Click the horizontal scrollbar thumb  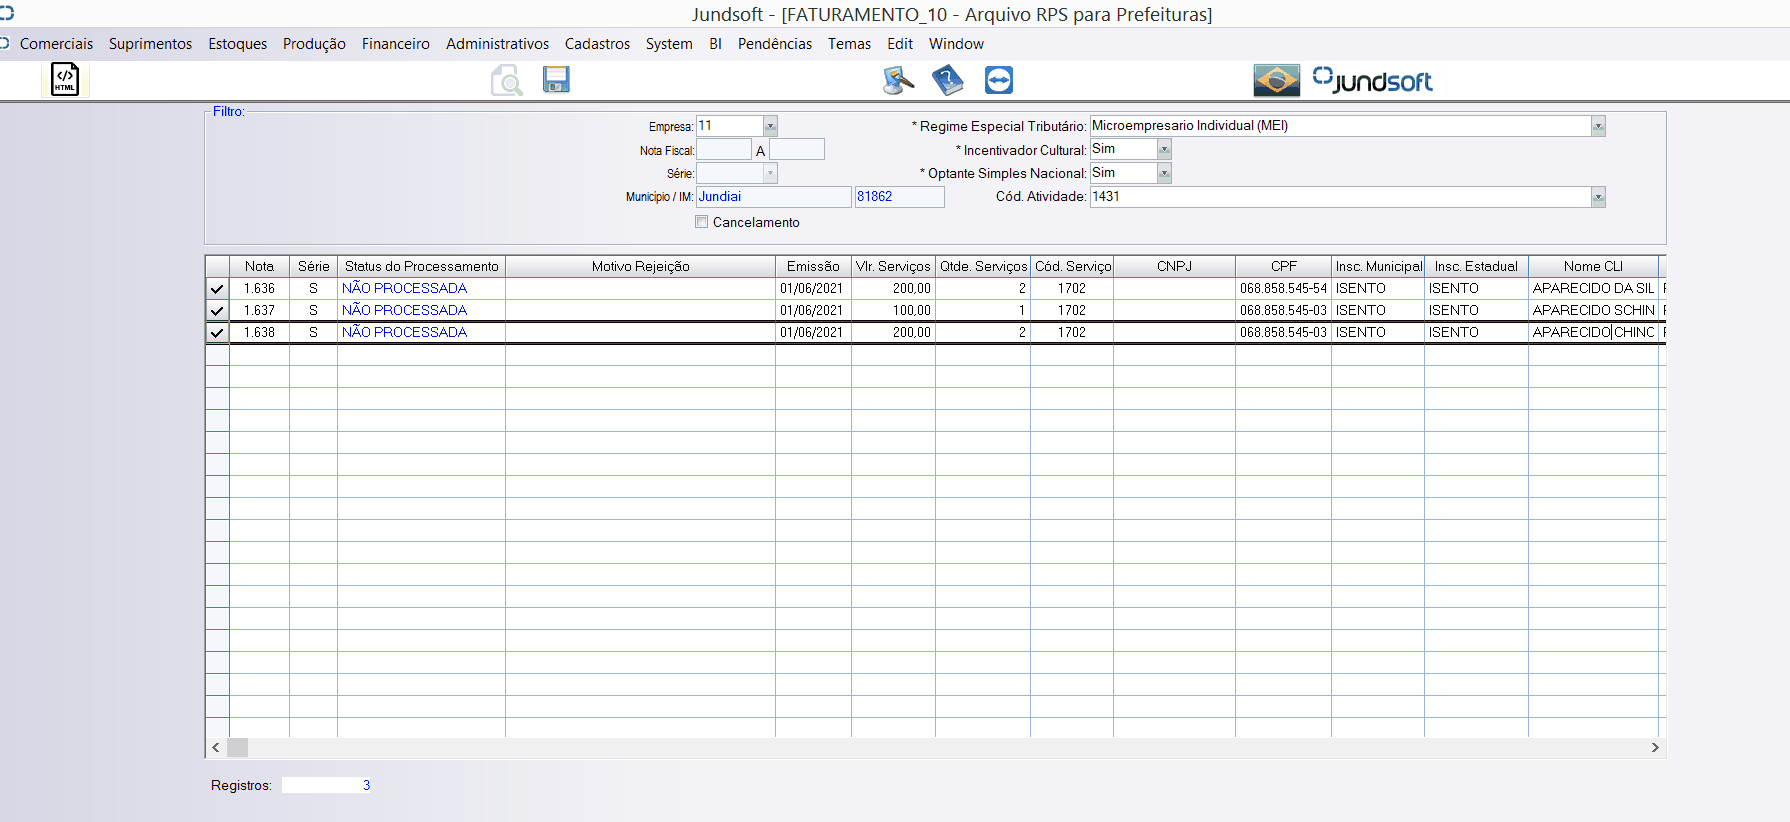[237, 747]
